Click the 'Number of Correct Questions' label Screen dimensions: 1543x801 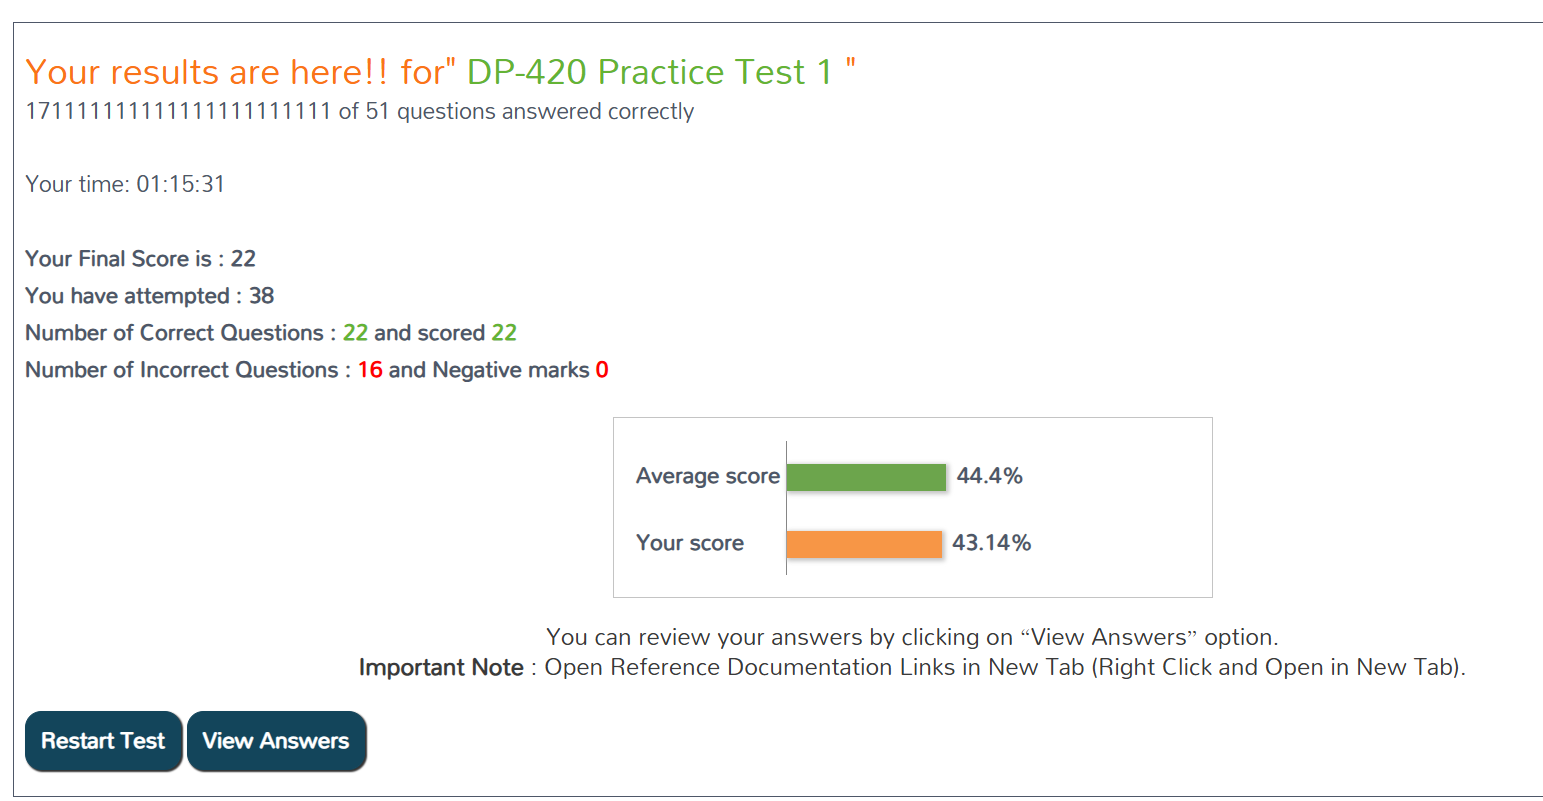point(174,333)
